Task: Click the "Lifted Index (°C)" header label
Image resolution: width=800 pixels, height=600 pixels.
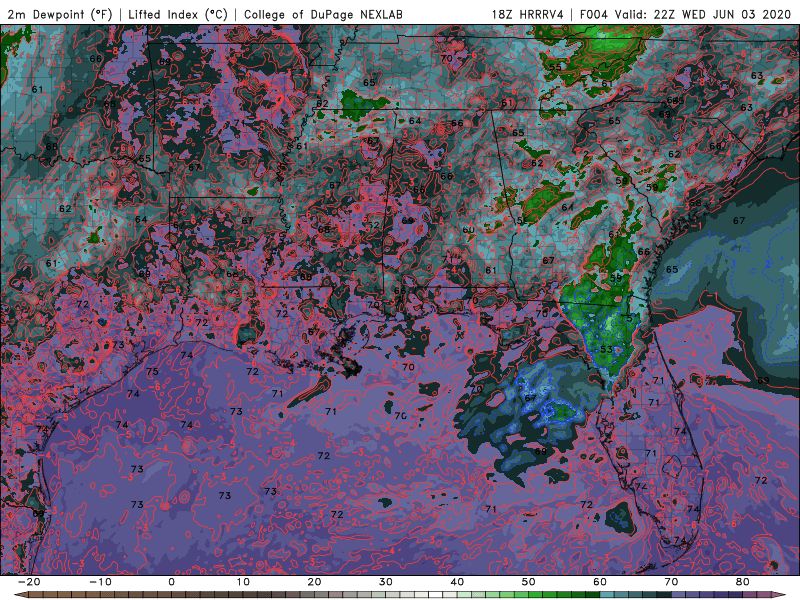Action: [x=178, y=14]
